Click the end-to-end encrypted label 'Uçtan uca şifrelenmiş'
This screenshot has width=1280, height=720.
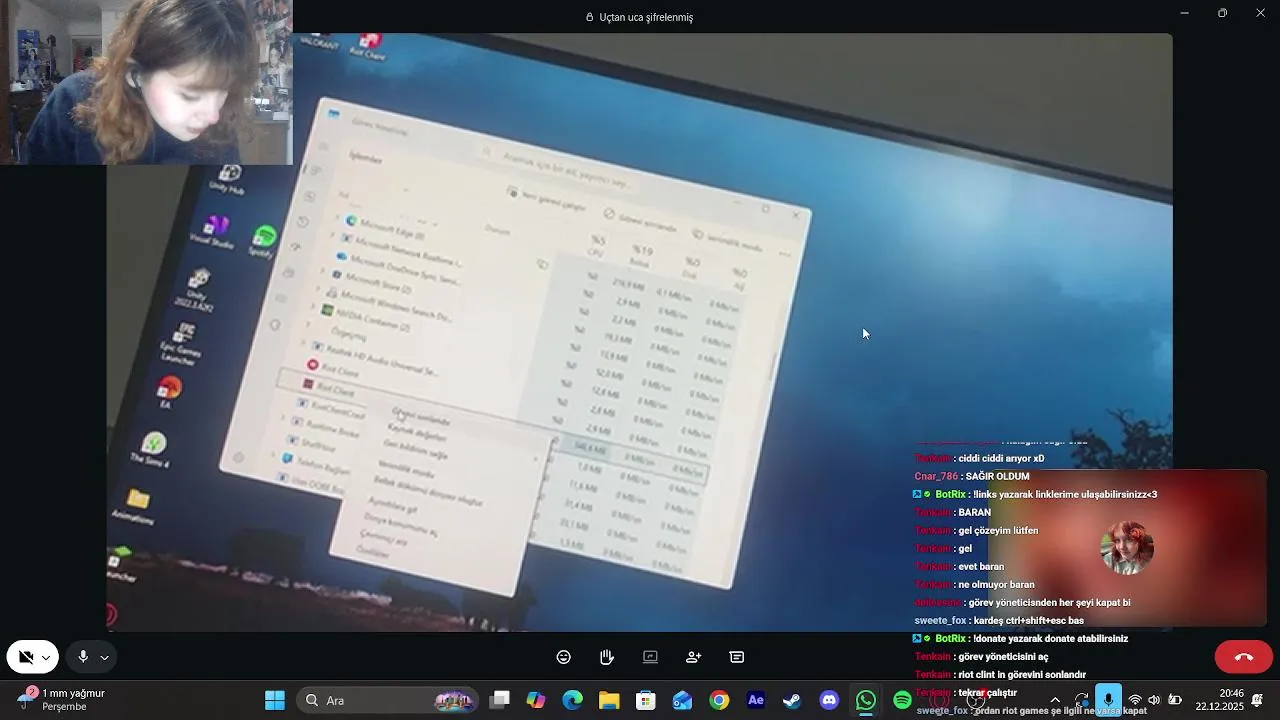coord(646,17)
